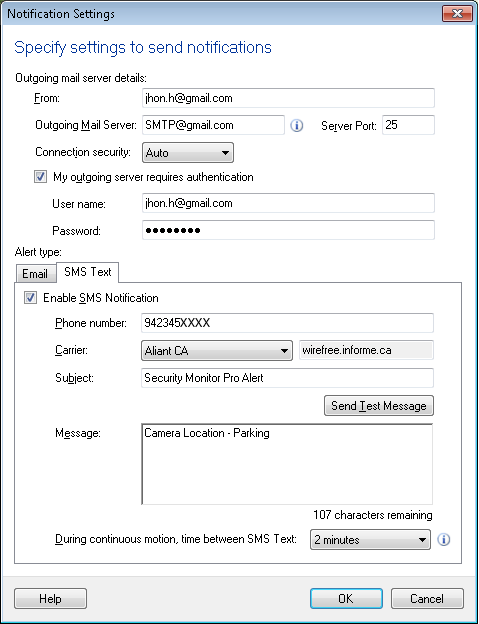Click info icon beside Outgoing Mail Server
Image resolution: width=479 pixels, height=624 pixels.
(296, 126)
